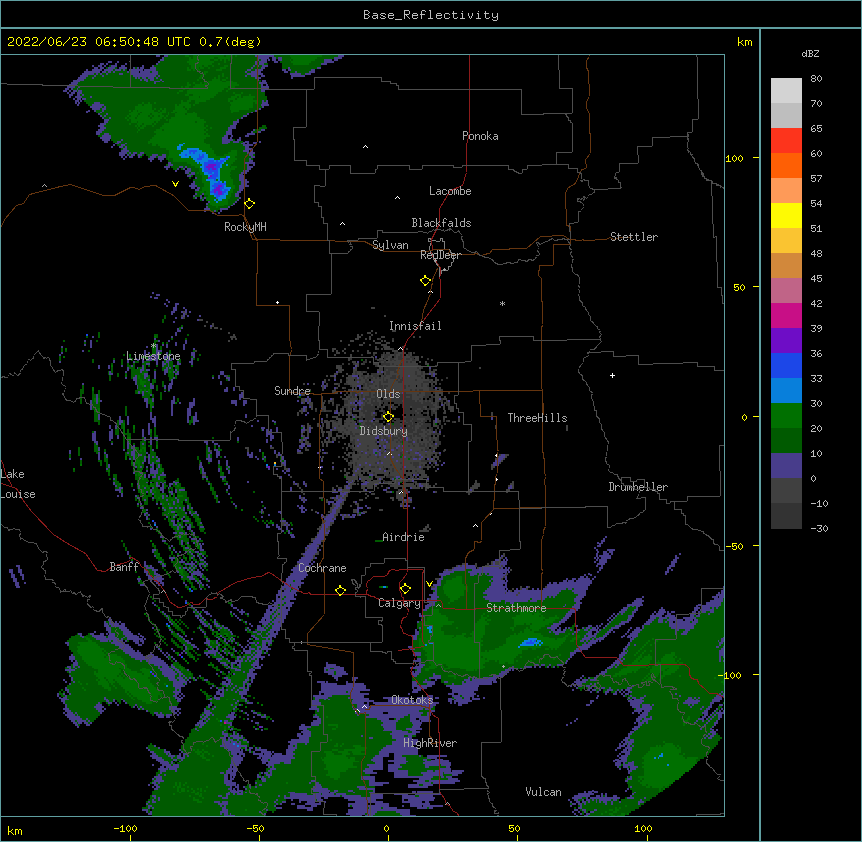The image size is (862, 842).
Task: Click the Base_Reflectivity title text
Action: tap(431, 15)
